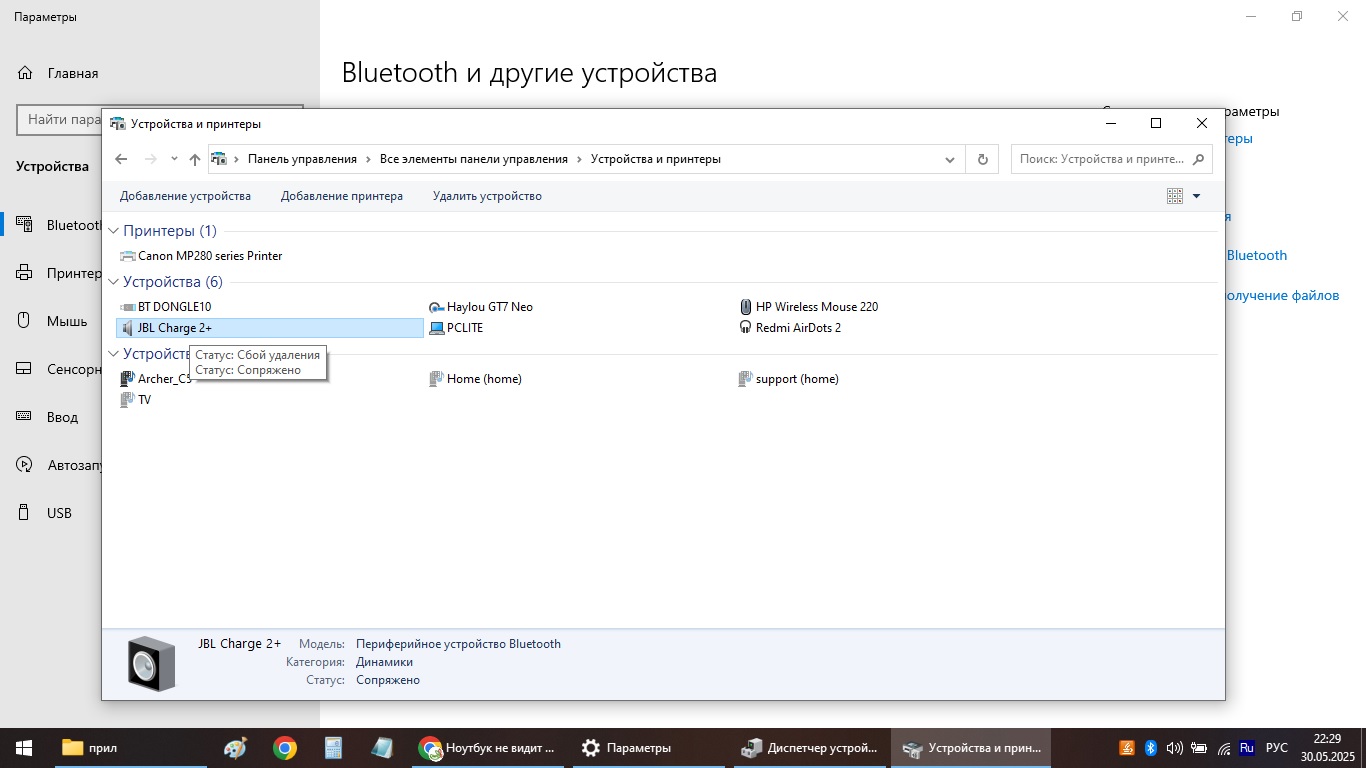Collapse the third group below JBL Charge

click(x=113, y=354)
